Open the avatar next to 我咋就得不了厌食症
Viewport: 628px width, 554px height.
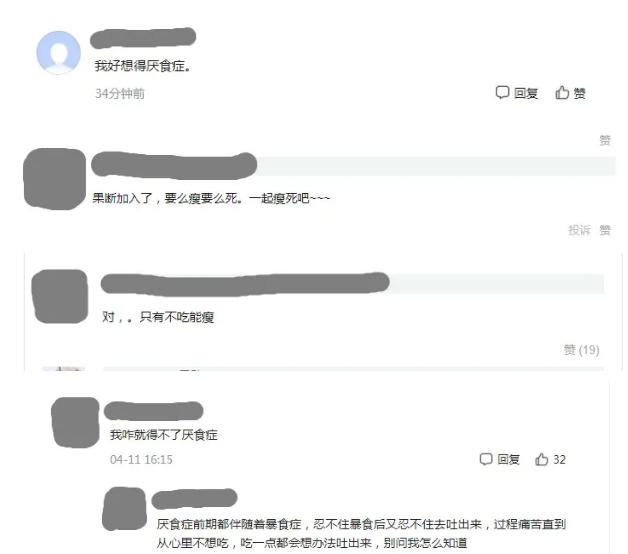75,422
